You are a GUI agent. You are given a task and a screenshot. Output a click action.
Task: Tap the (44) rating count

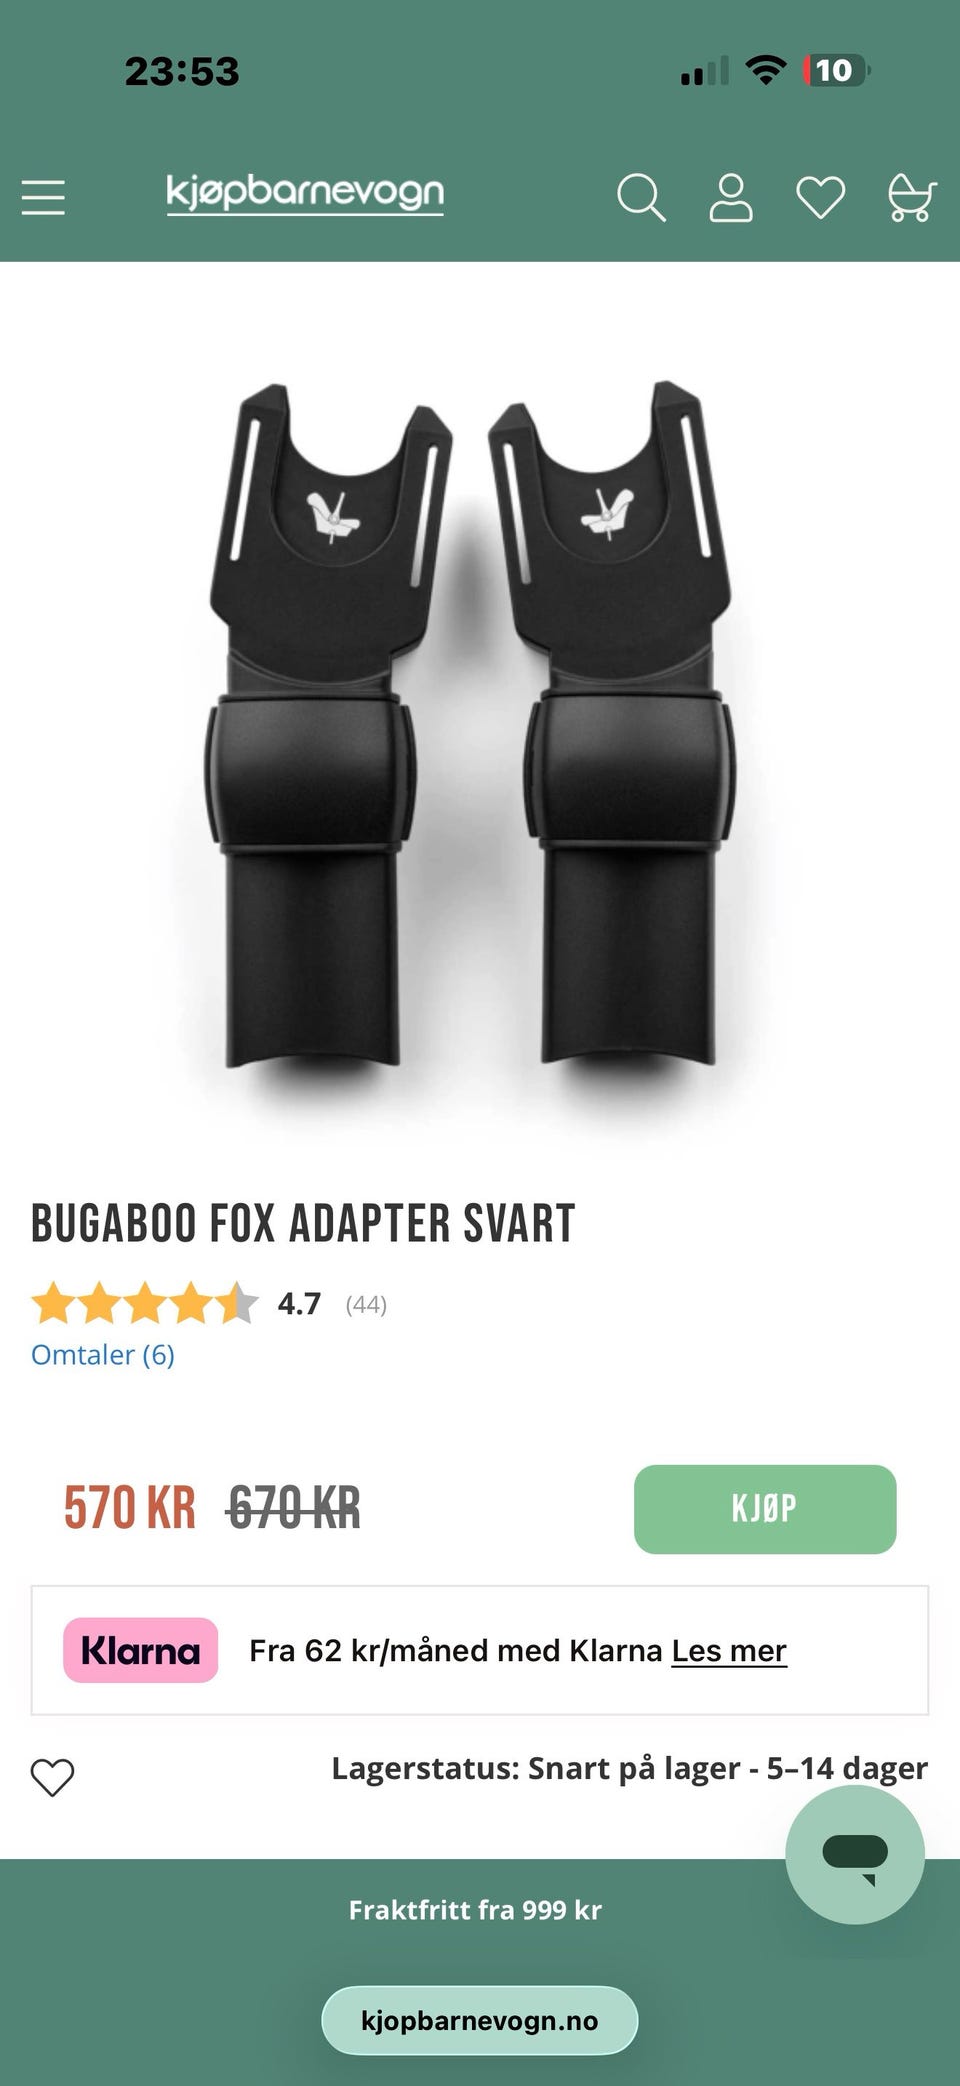(x=366, y=1305)
